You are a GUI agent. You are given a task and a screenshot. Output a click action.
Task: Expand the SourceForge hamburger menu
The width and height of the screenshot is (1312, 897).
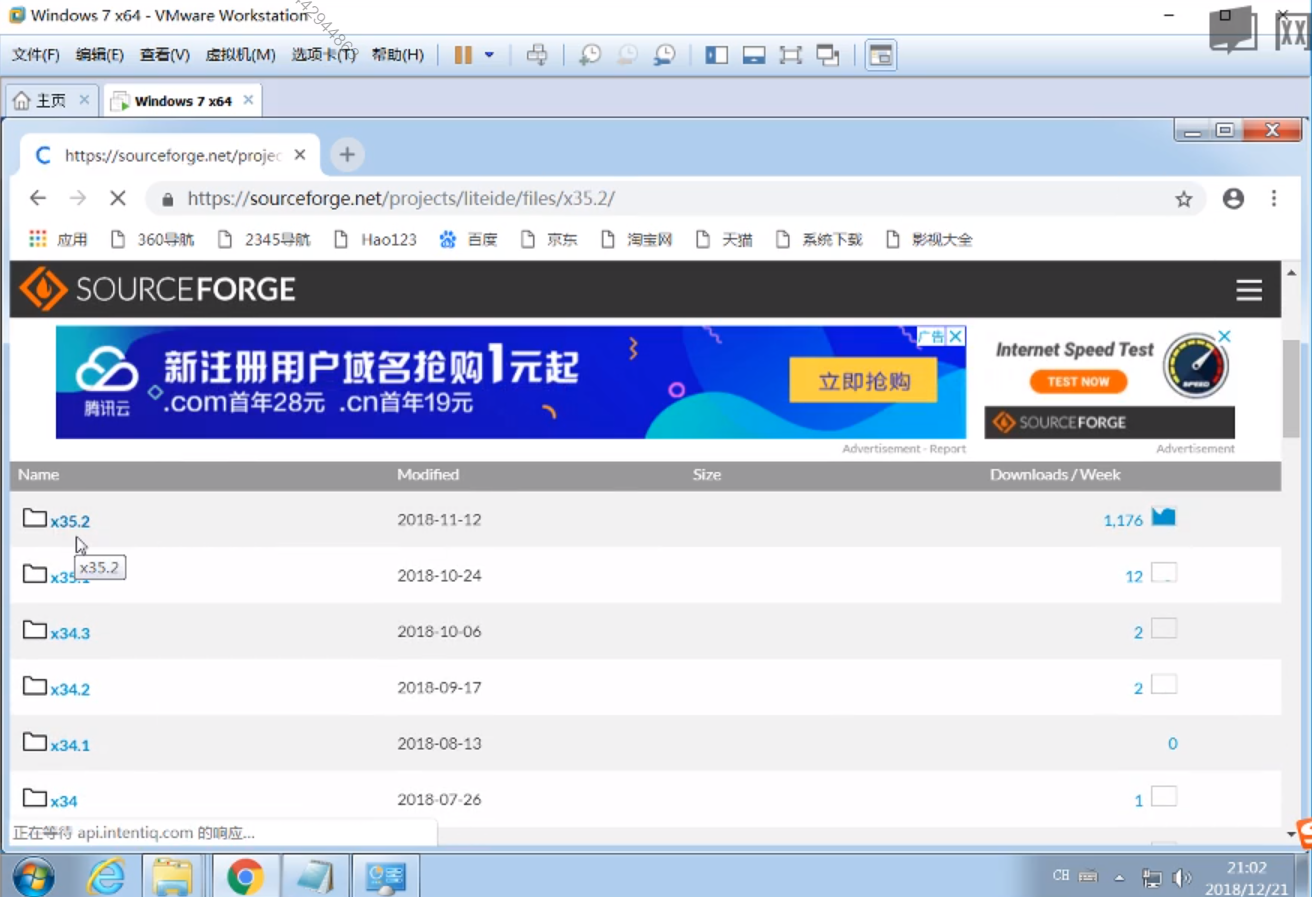tap(1248, 290)
